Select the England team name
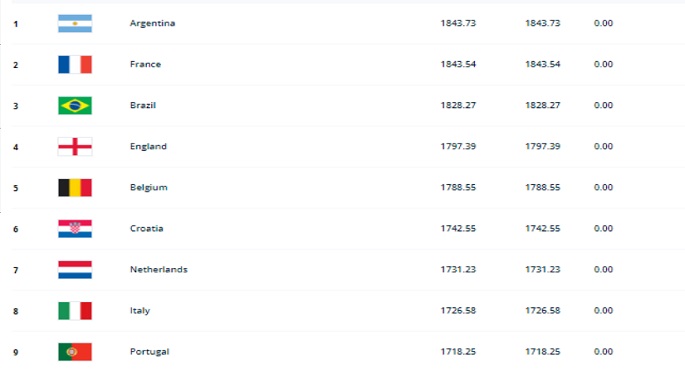Viewport: 685px width, 370px height. [148, 146]
